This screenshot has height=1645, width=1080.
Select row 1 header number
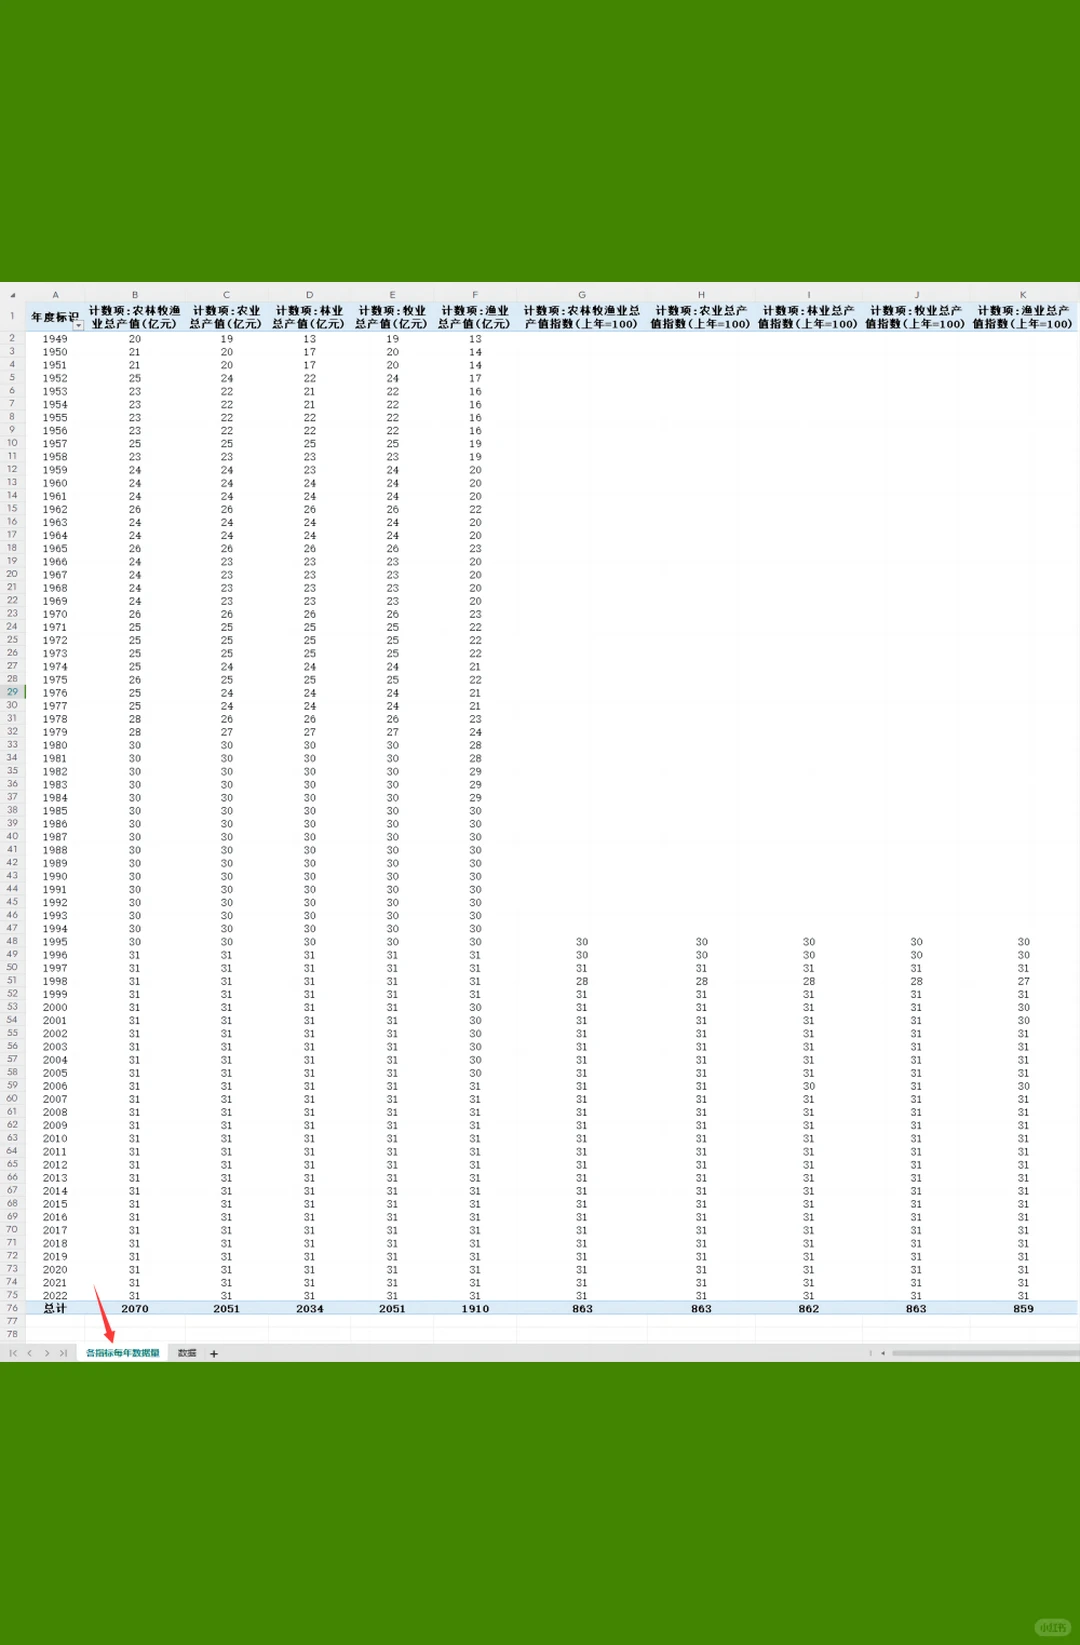[12, 316]
